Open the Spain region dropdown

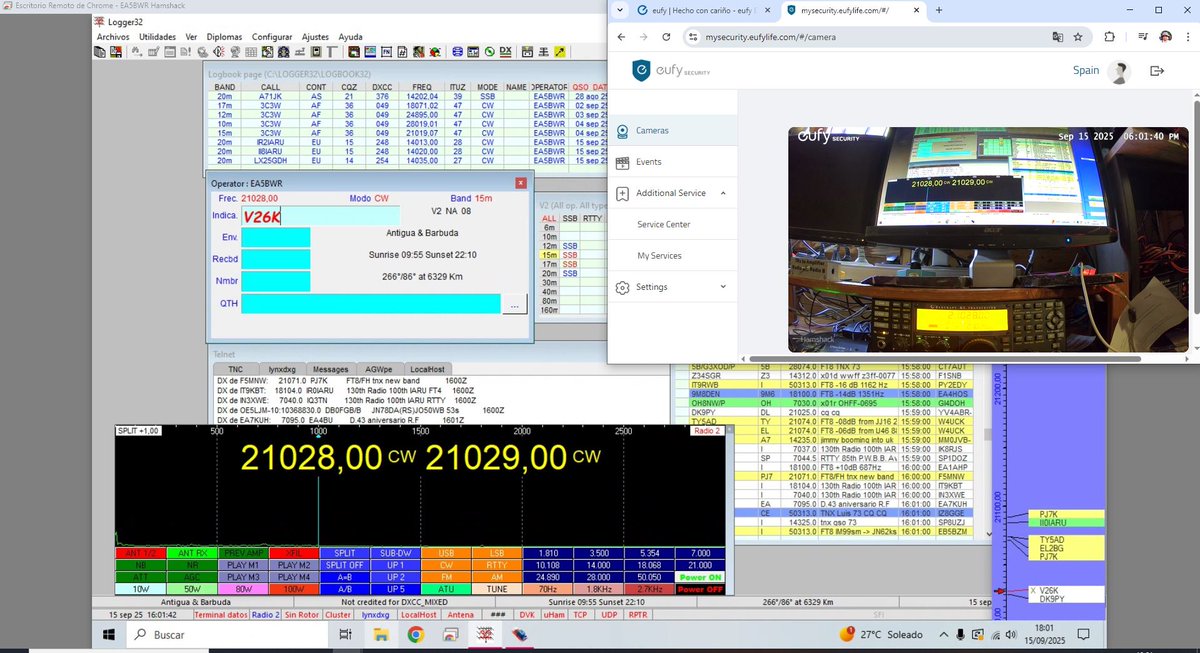[x=1086, y=71]
